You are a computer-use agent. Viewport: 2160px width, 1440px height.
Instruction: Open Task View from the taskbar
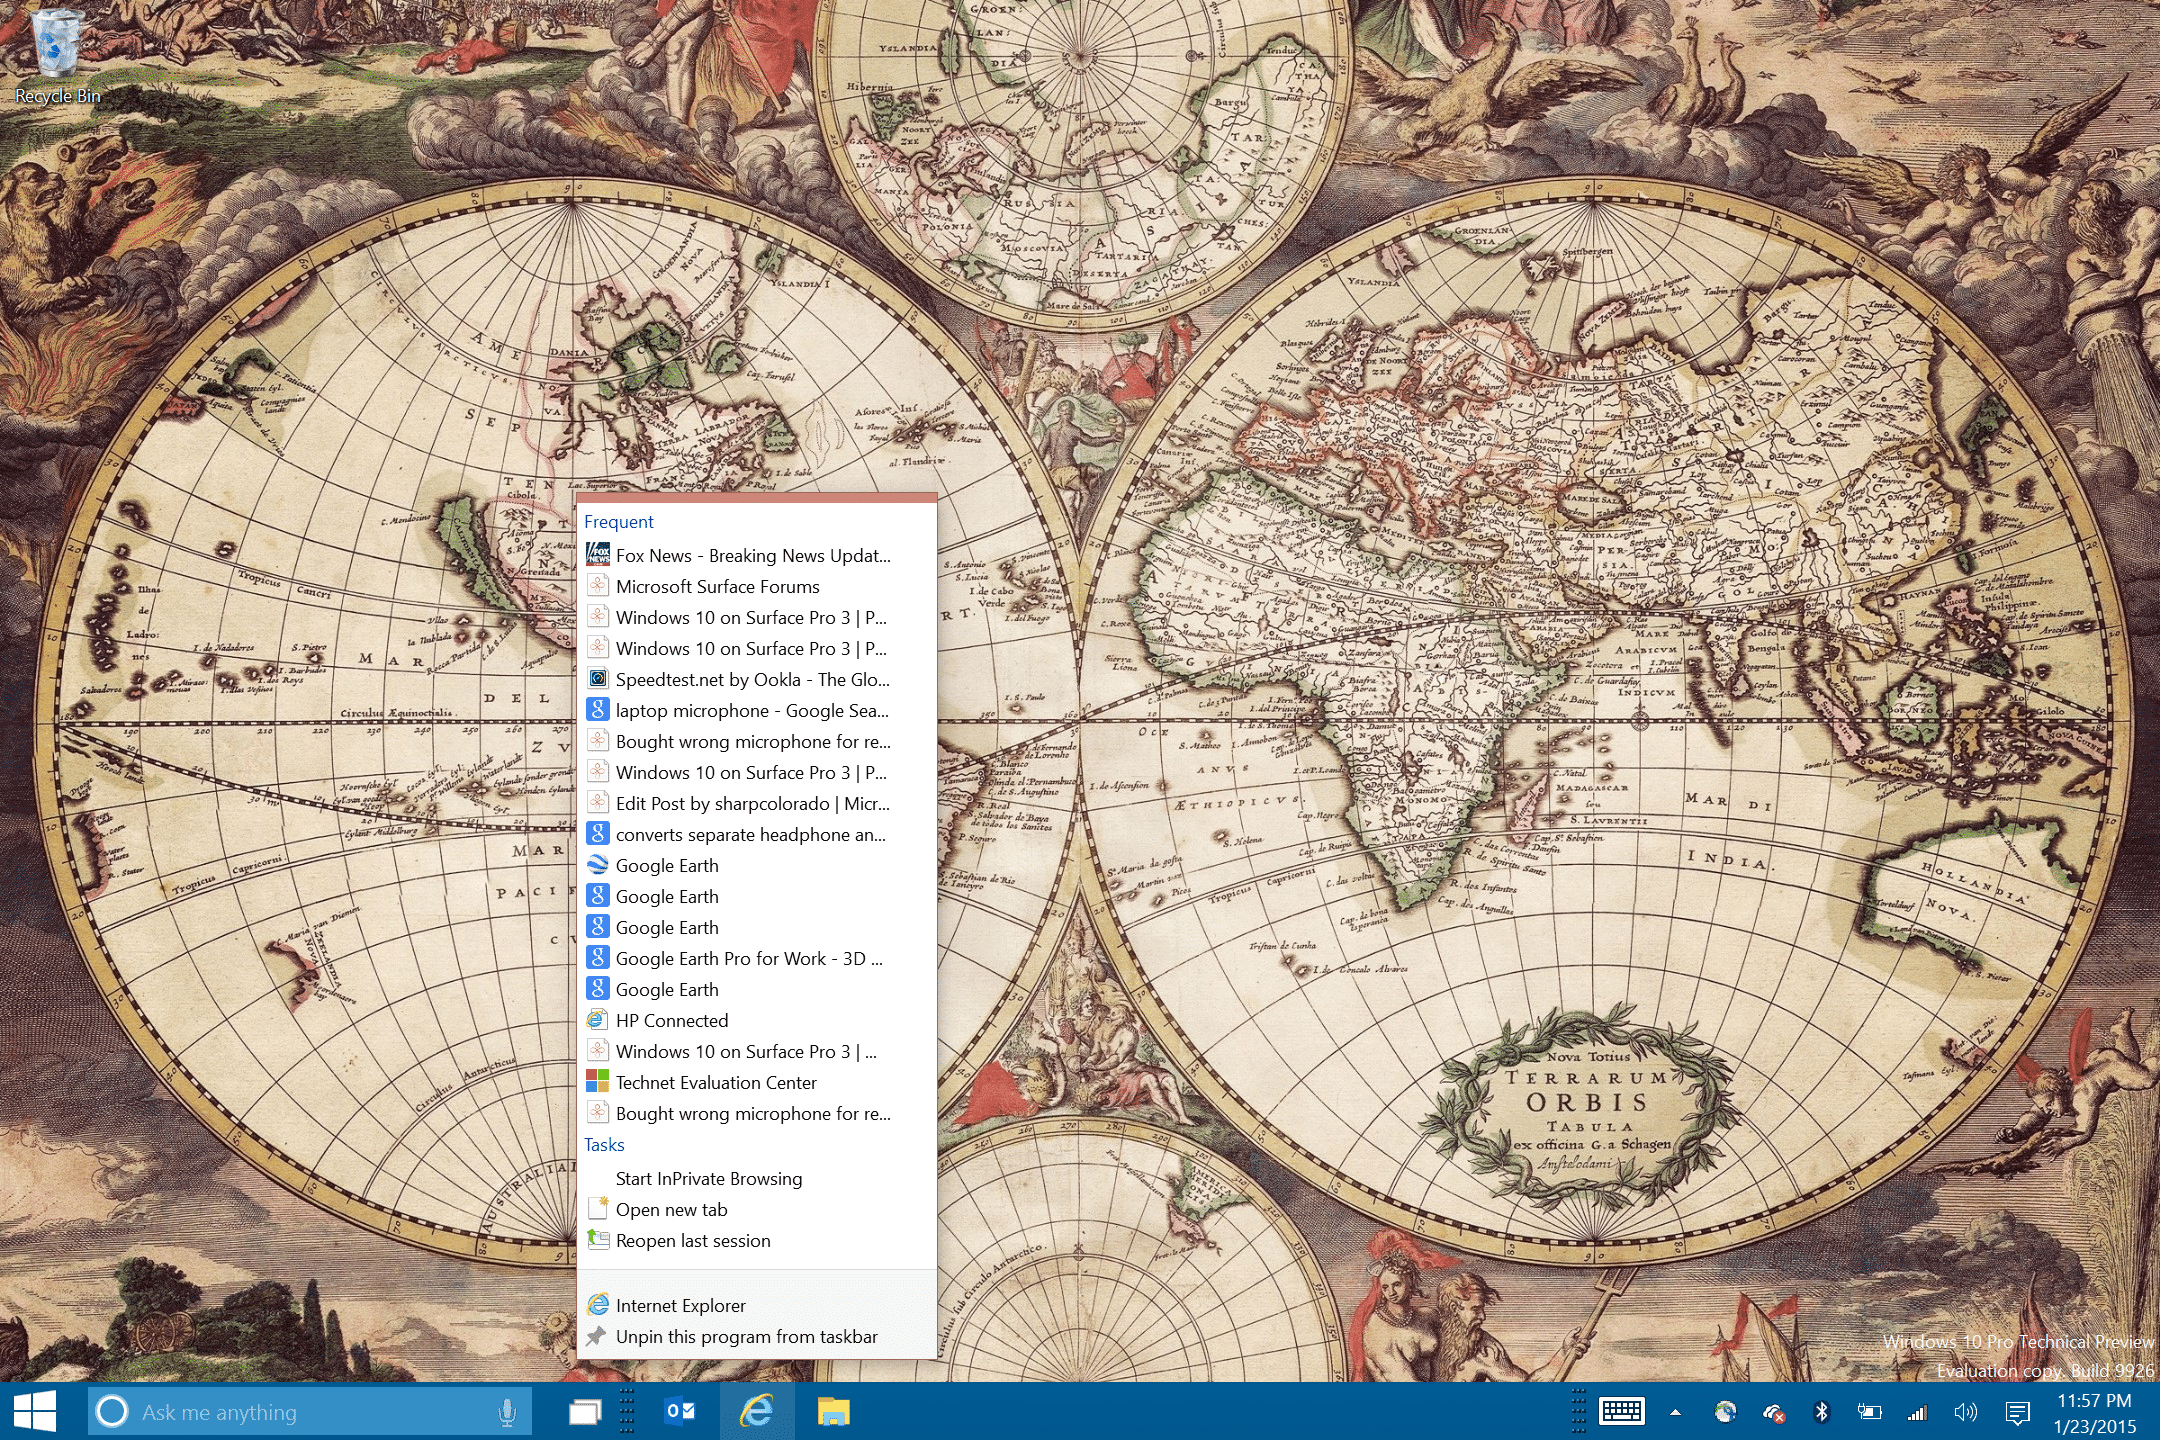point(585,1412)
